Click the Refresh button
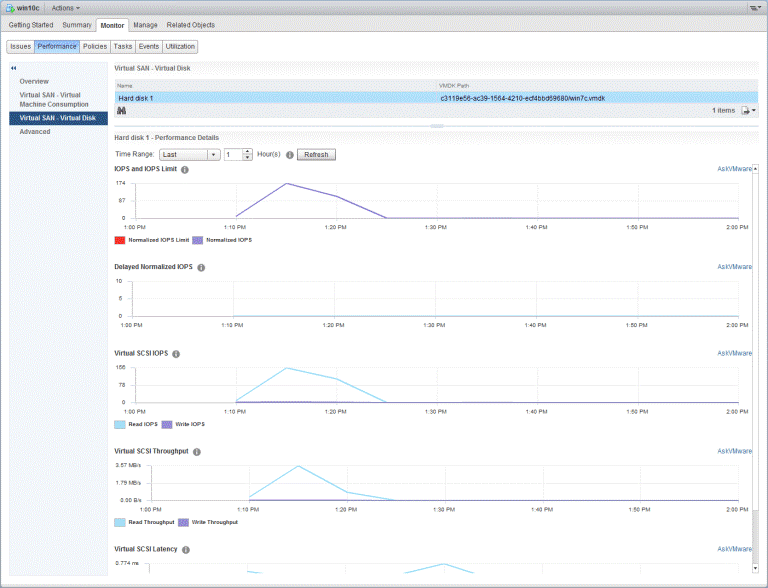 (x=316, y=155)
